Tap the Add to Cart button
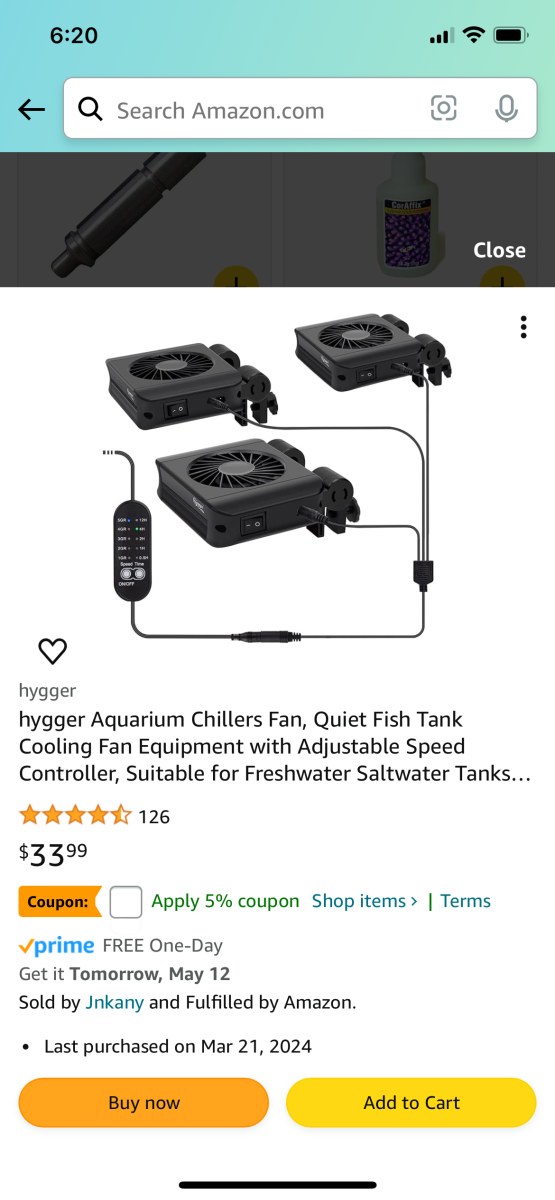This screenshot has width=555, height=1200. click(411, 1103)
